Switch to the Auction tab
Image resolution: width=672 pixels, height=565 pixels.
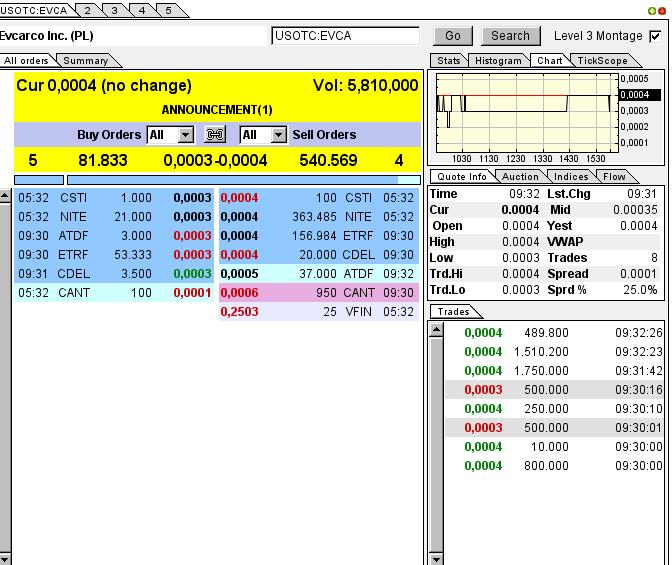point(520,177)
